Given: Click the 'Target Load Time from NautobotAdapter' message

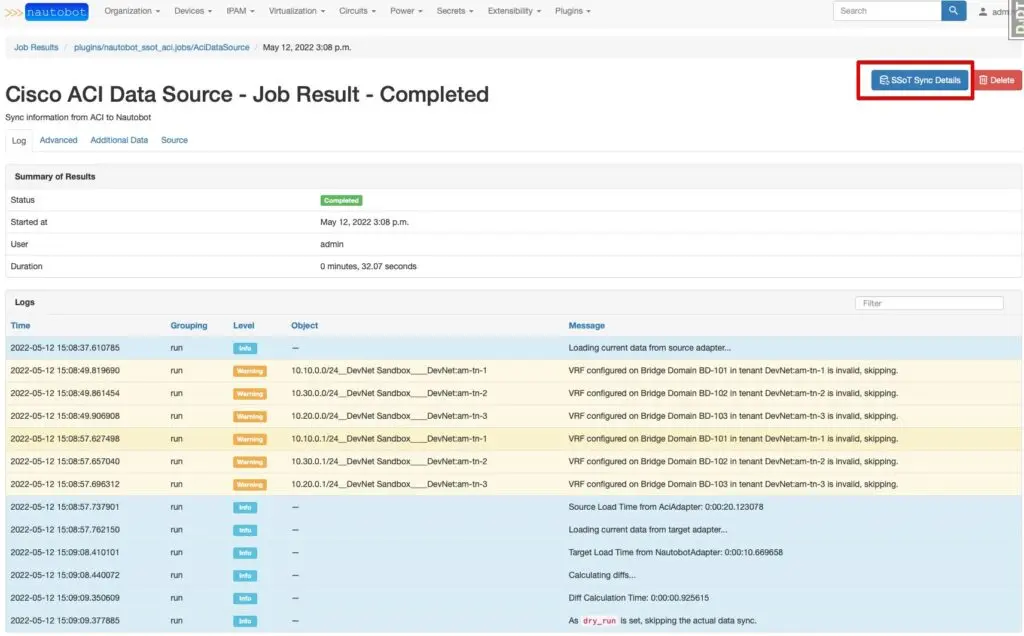Looking at the screenshot, I should click(675, 552).
